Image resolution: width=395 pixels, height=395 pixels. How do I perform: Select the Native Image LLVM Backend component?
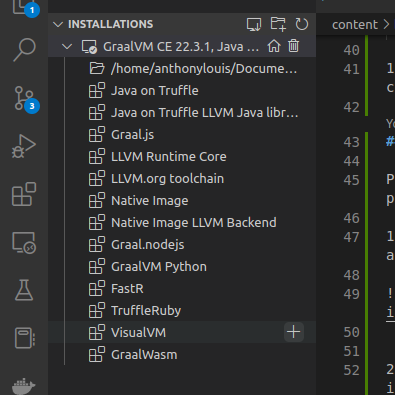pyautogui.click(x=182, y=222)
